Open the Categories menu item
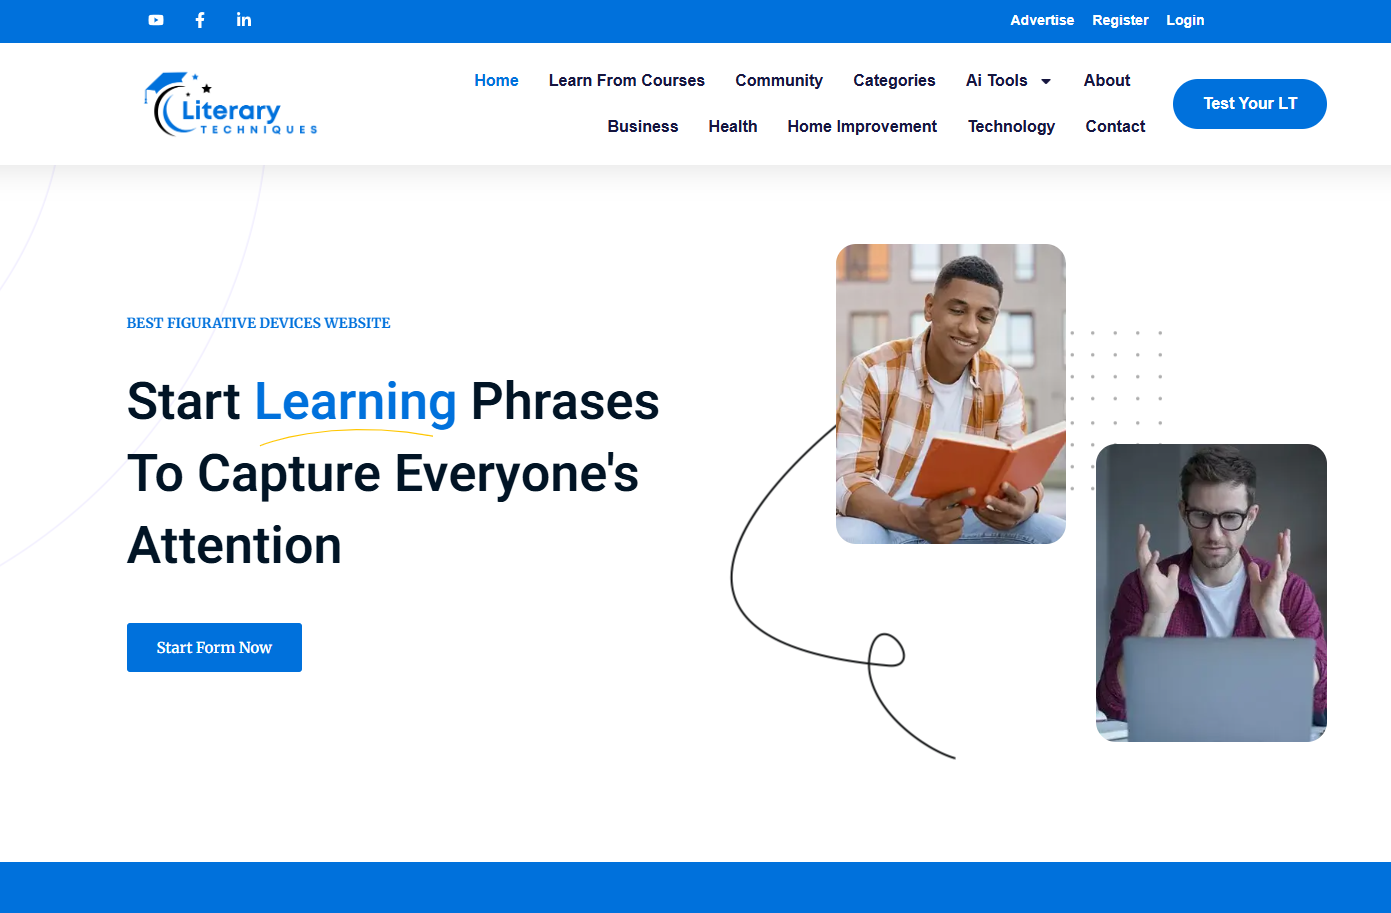This screenshot has height=913, width=1391. [x=894, y=81]
